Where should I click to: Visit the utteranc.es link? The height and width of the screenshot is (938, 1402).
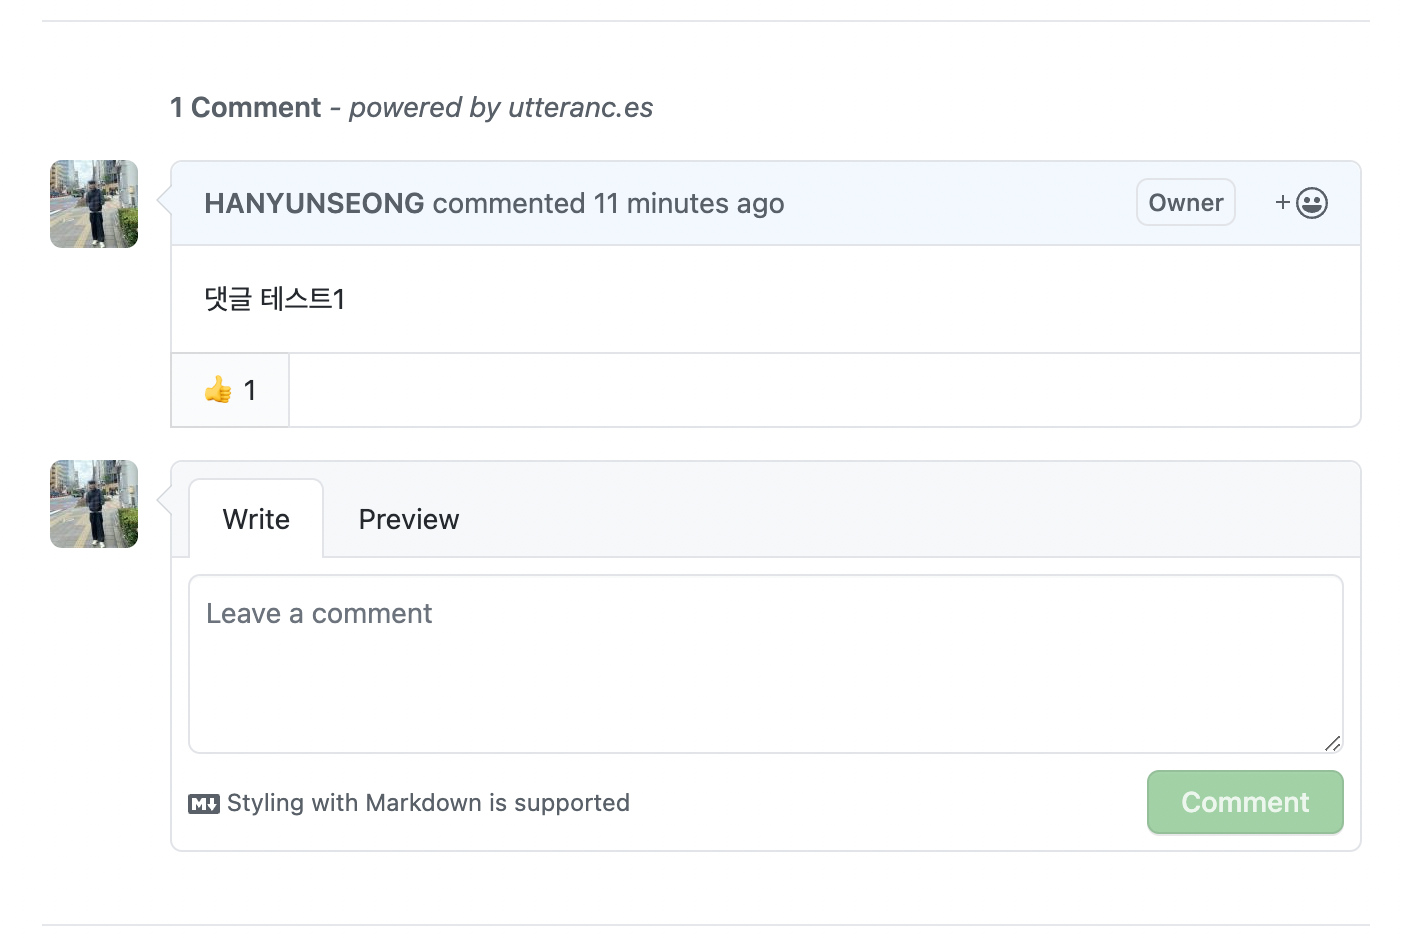(580, 107)
